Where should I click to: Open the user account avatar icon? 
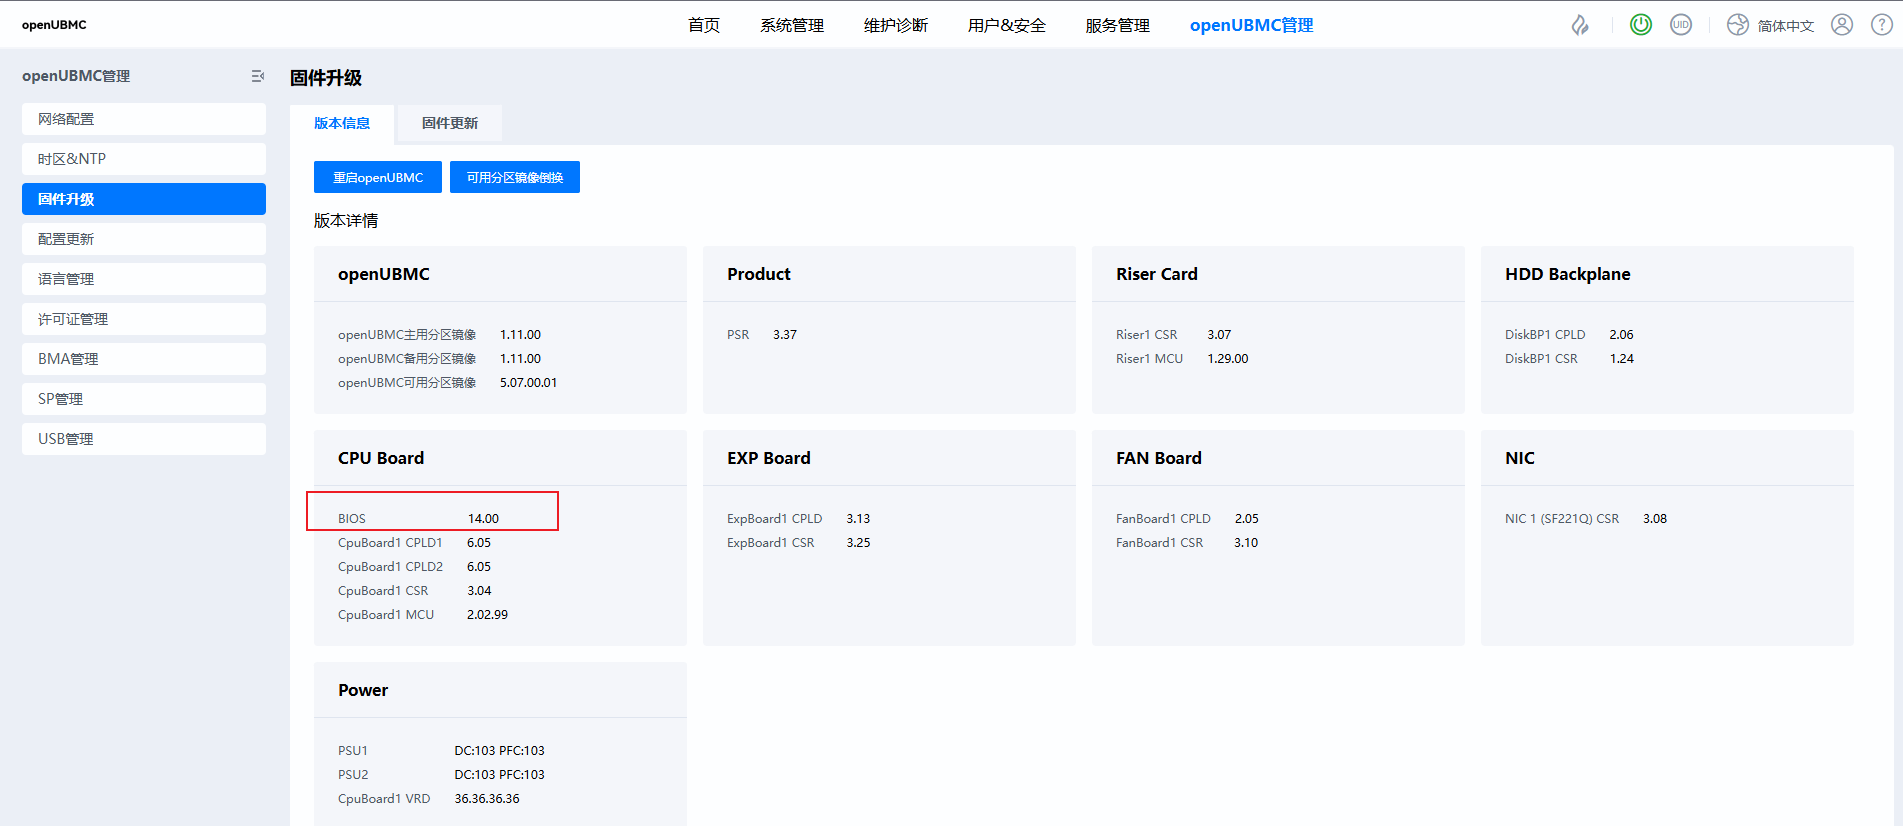pyautogui.click(x=1842, y=25)
